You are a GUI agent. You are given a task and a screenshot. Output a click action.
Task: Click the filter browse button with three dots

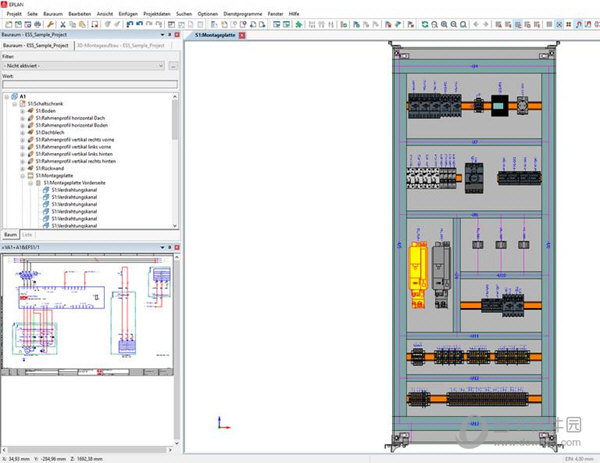click(175, 66)
